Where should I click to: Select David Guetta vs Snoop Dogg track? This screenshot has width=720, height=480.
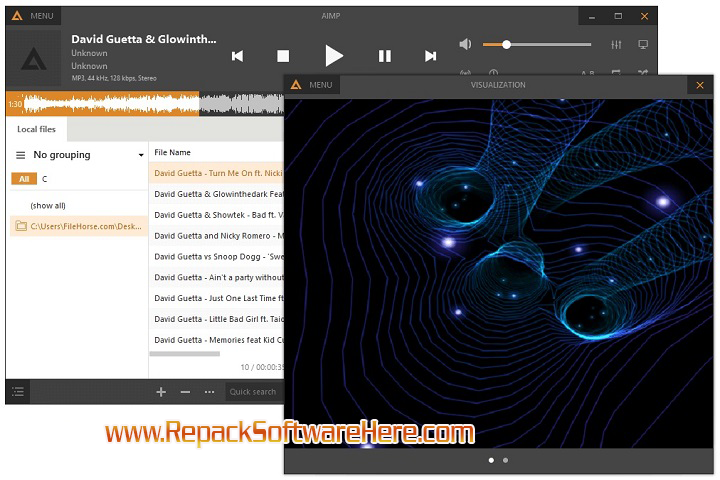(x=217, y=256)
